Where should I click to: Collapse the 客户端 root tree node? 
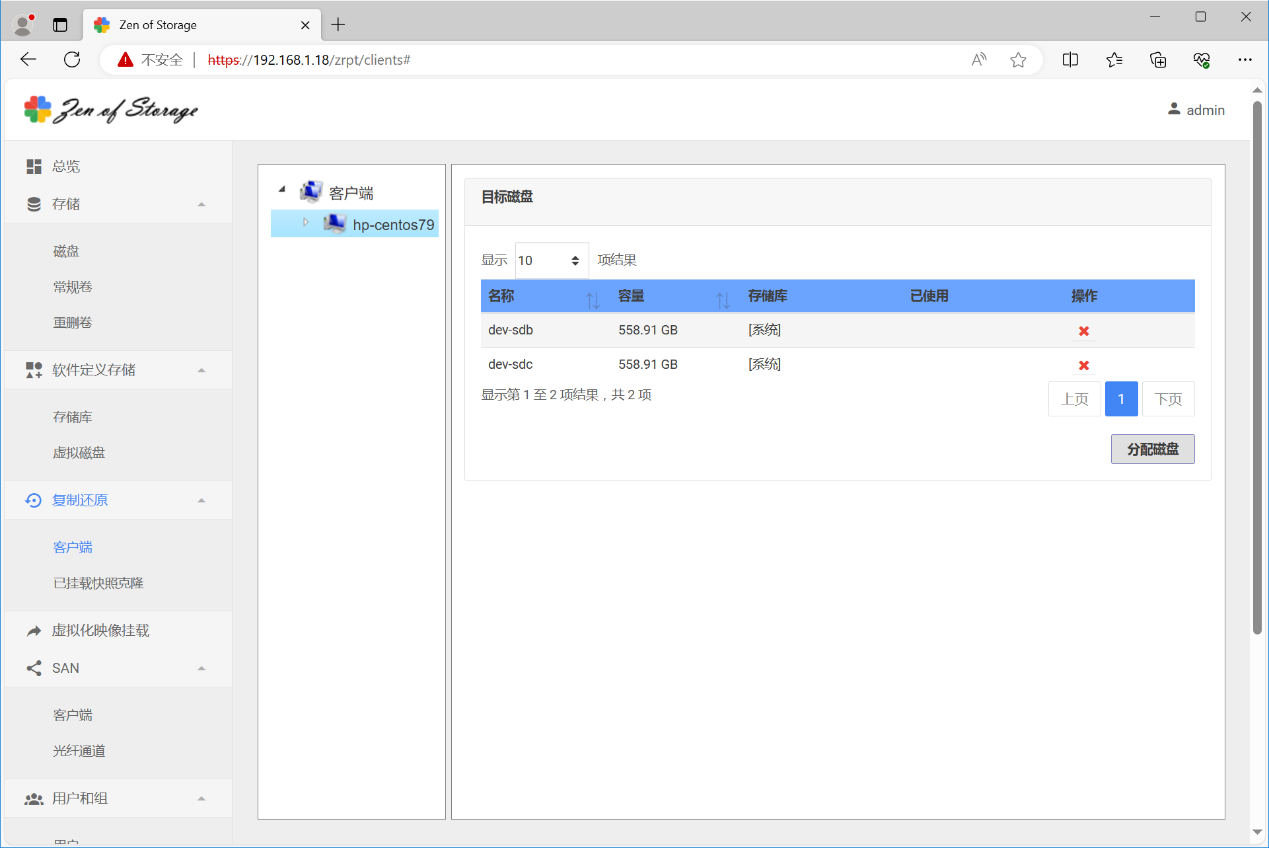[x=282, y=190]
